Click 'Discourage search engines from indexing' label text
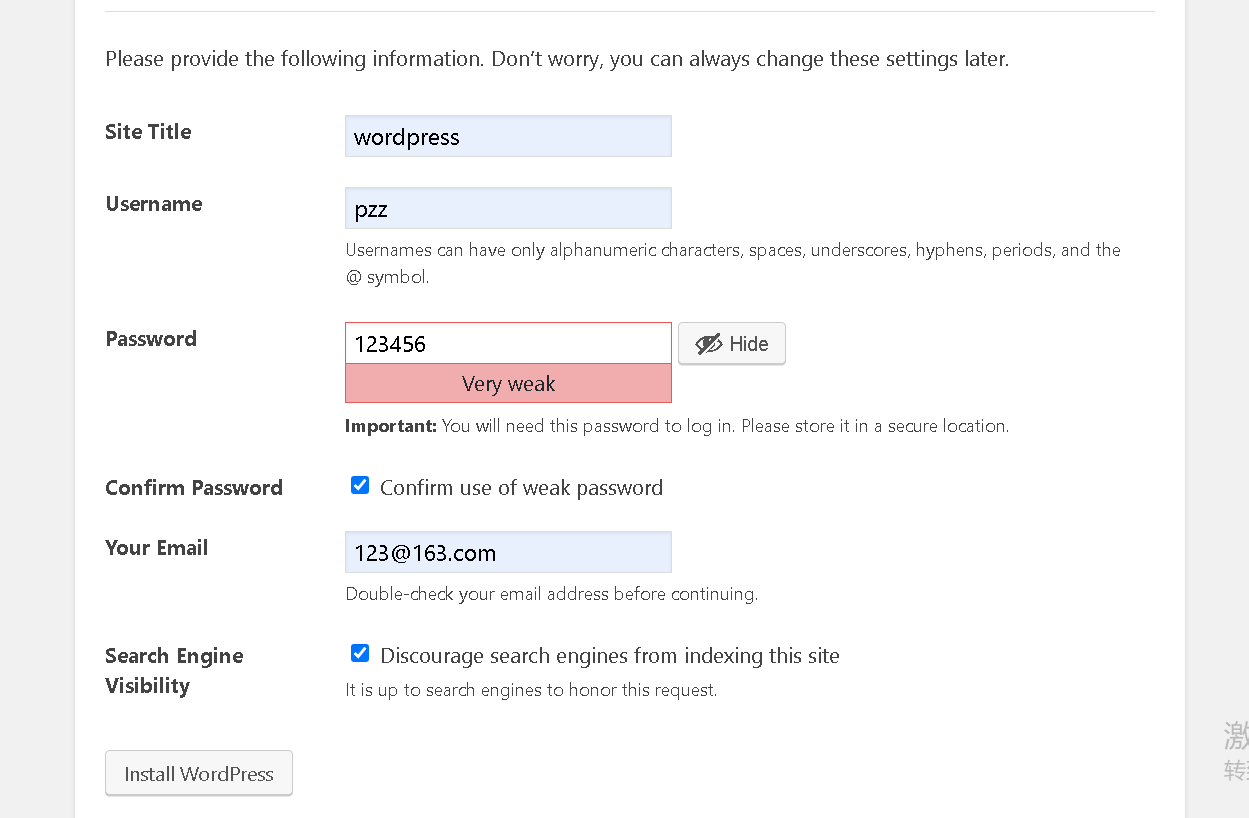 click(x=610, y=655)
